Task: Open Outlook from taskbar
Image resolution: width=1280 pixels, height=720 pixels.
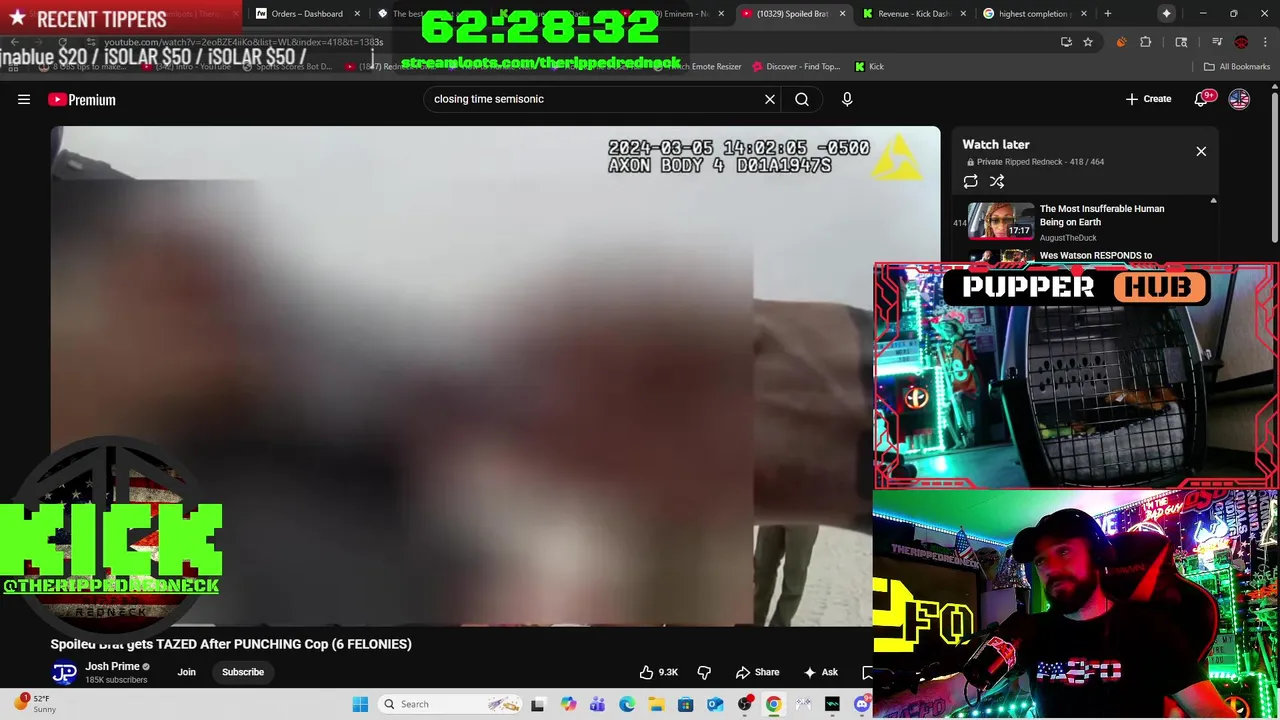Action: coord(715,704)
